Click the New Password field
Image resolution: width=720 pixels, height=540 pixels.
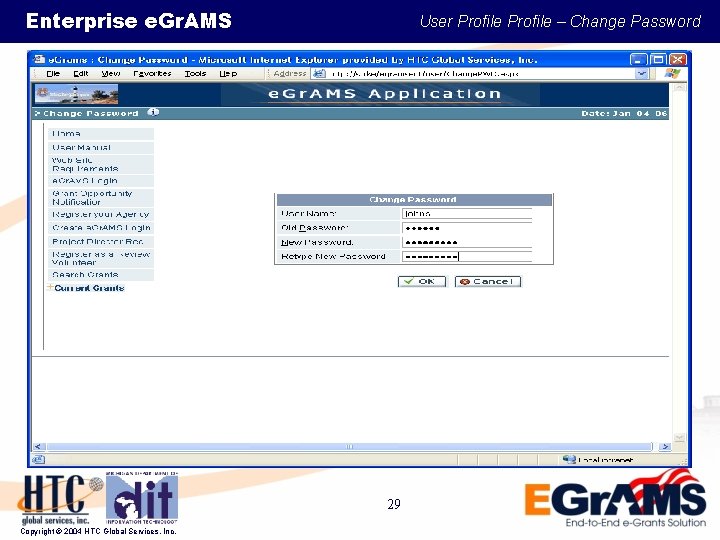[x=467, y=242]
